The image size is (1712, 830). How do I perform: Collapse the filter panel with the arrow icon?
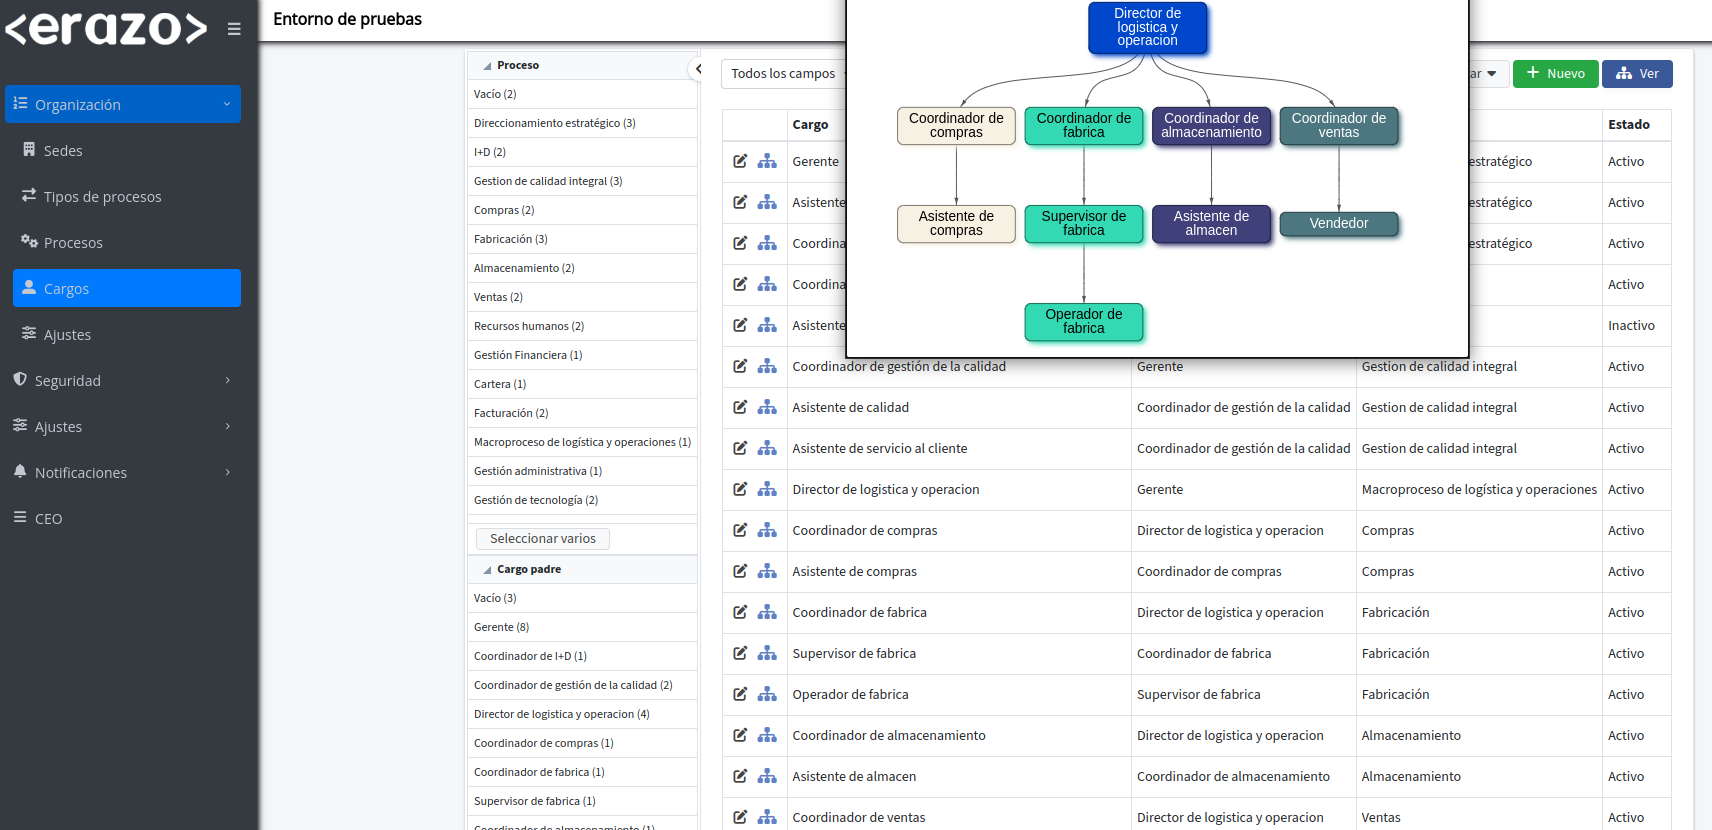click(698, 69)
